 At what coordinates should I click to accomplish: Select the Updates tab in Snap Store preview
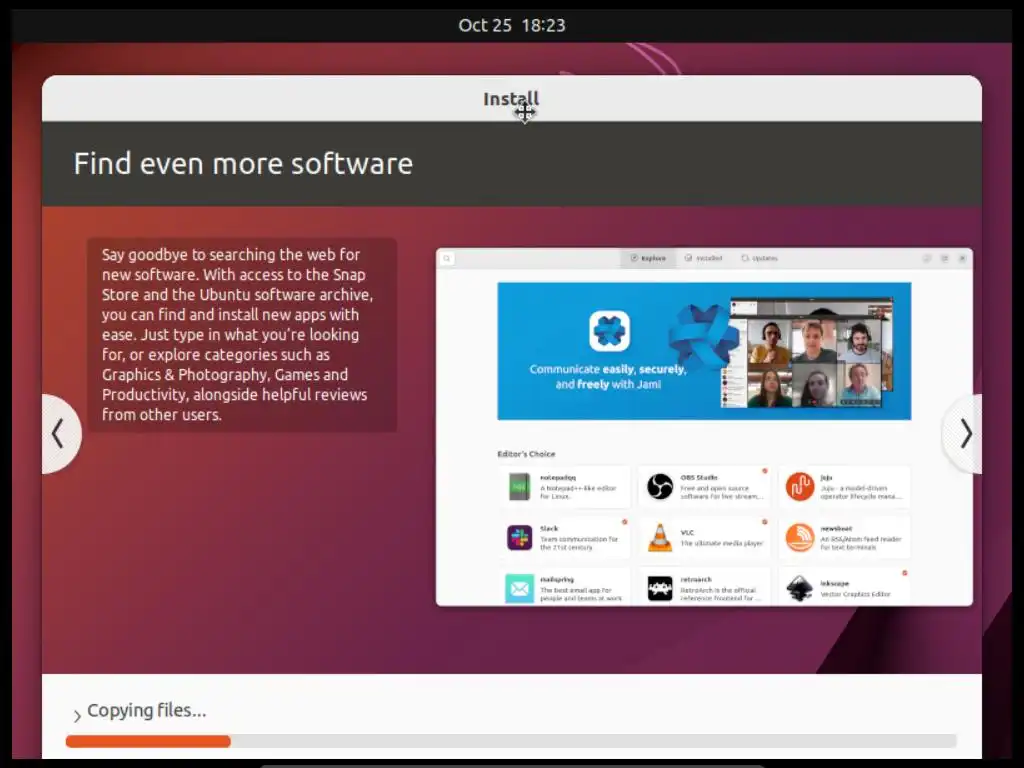point(760,259)
